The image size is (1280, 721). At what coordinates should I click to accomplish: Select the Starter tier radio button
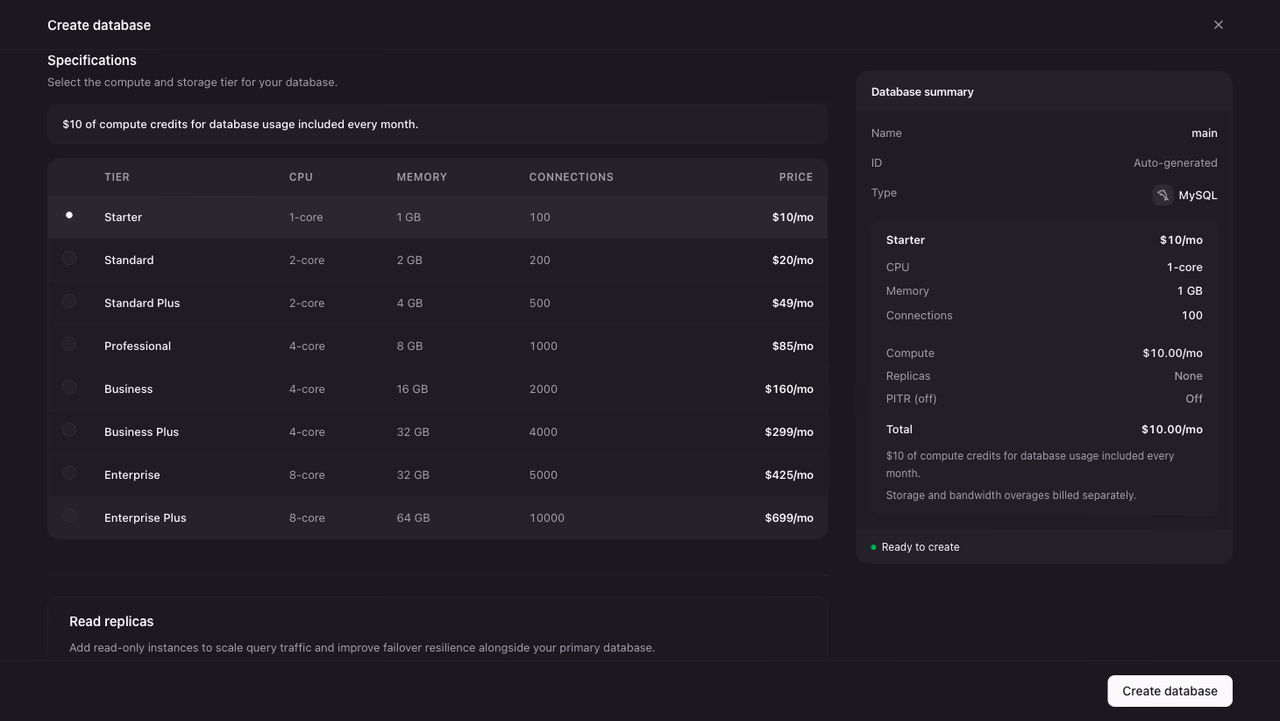pos(69,215)
